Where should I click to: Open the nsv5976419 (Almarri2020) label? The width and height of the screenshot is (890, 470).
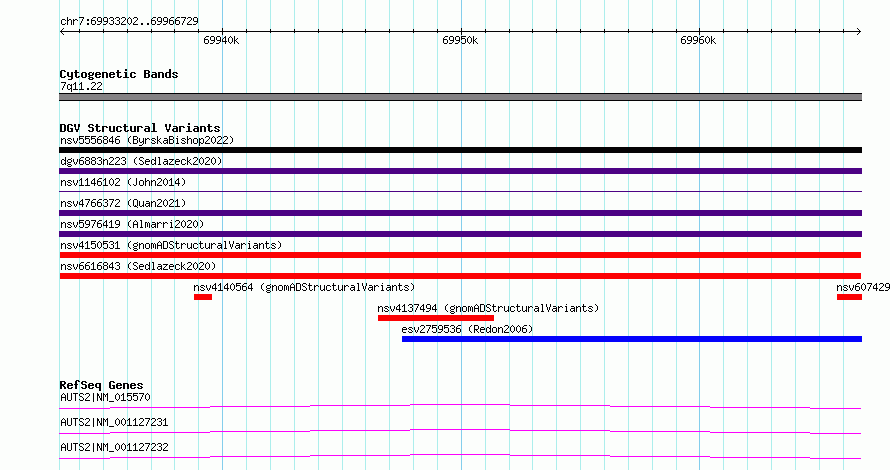132,224
